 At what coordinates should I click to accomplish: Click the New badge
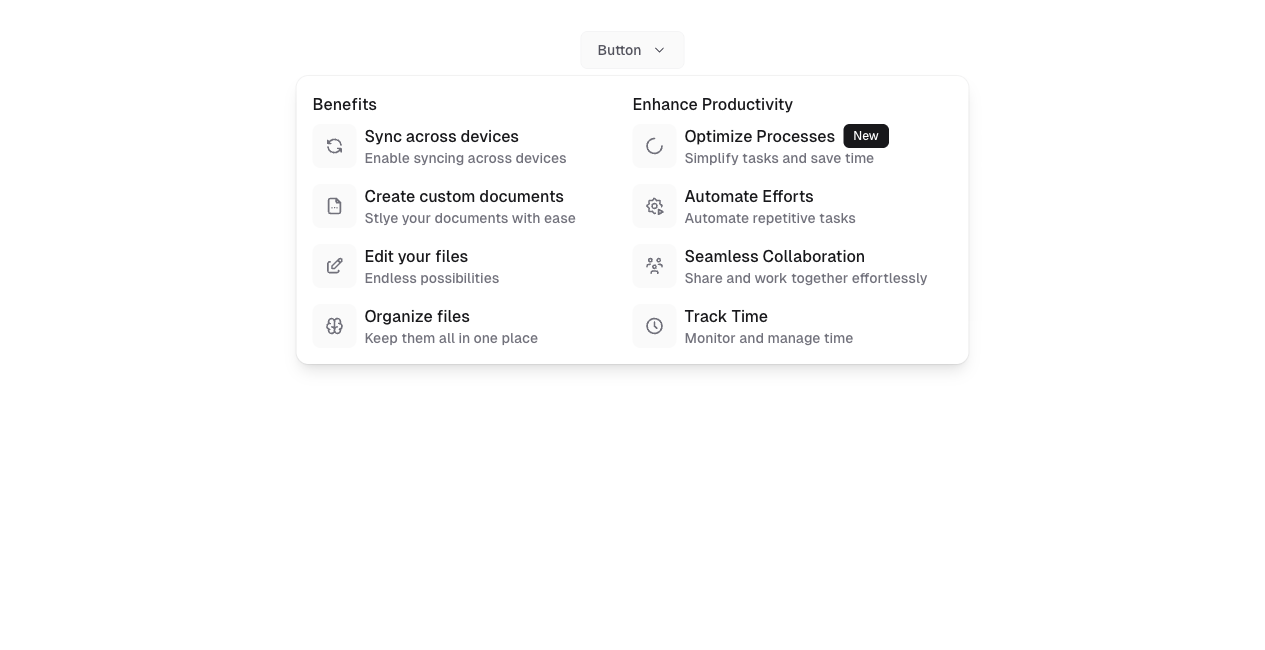click(866, 136)
